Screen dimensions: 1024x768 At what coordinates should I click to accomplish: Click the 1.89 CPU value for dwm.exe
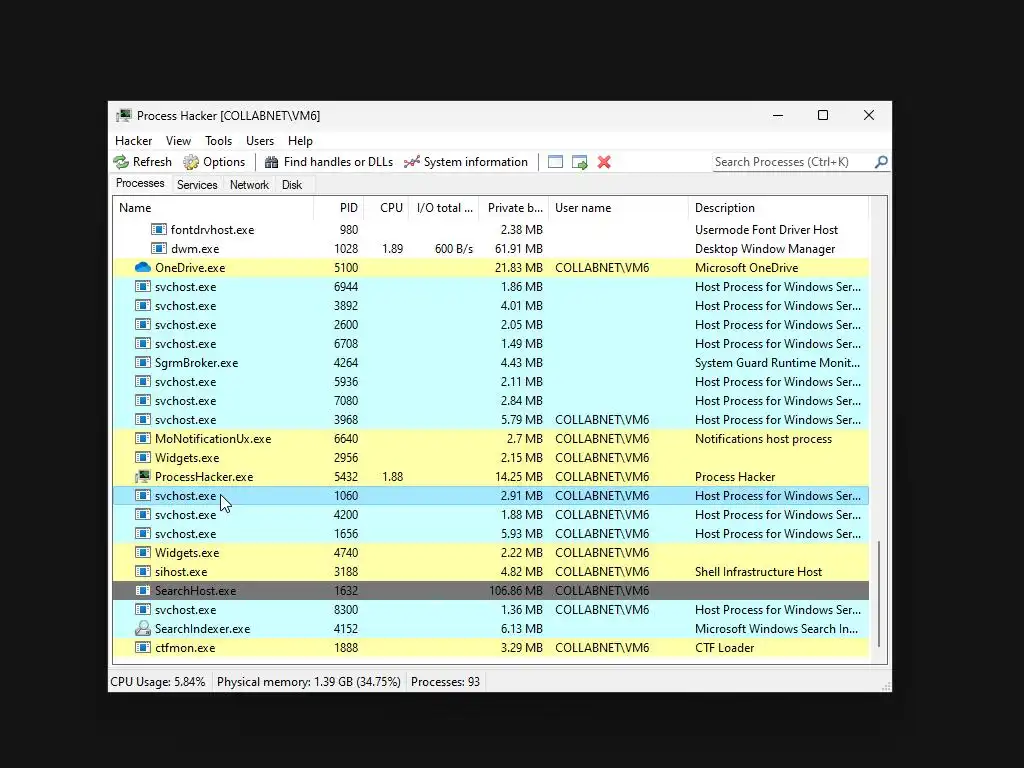point(392,249)
